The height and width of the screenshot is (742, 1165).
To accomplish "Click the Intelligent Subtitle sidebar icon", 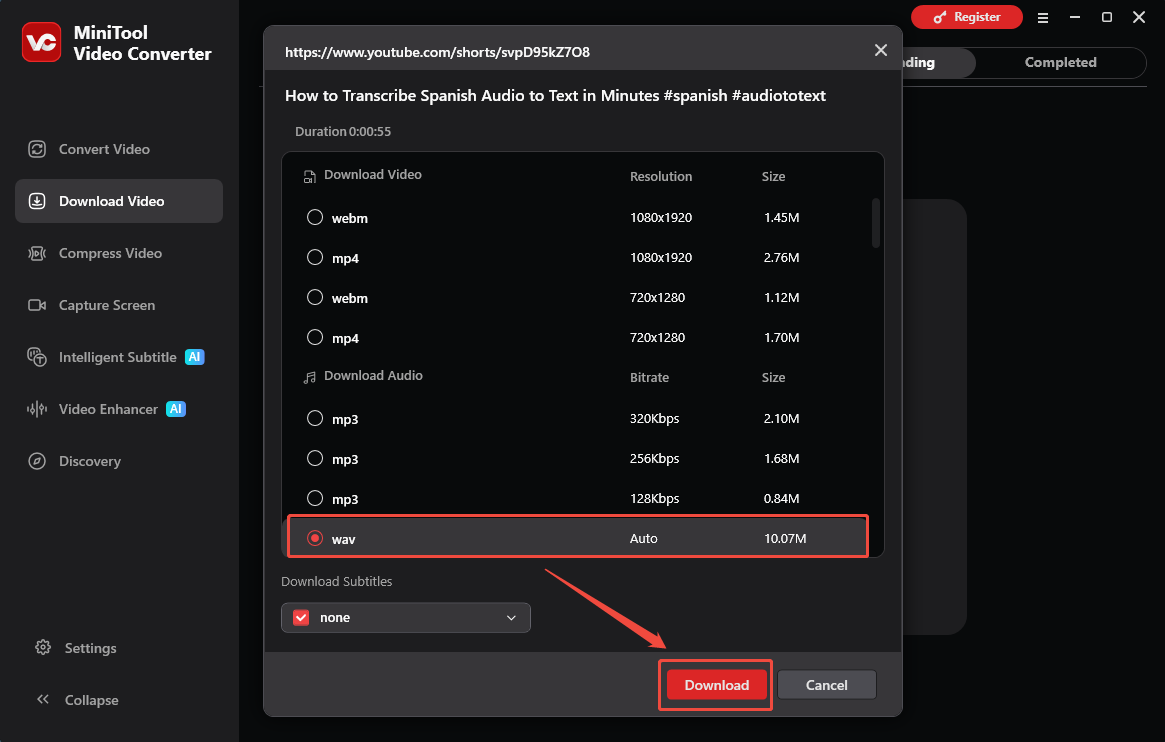I will pos(37,357).
